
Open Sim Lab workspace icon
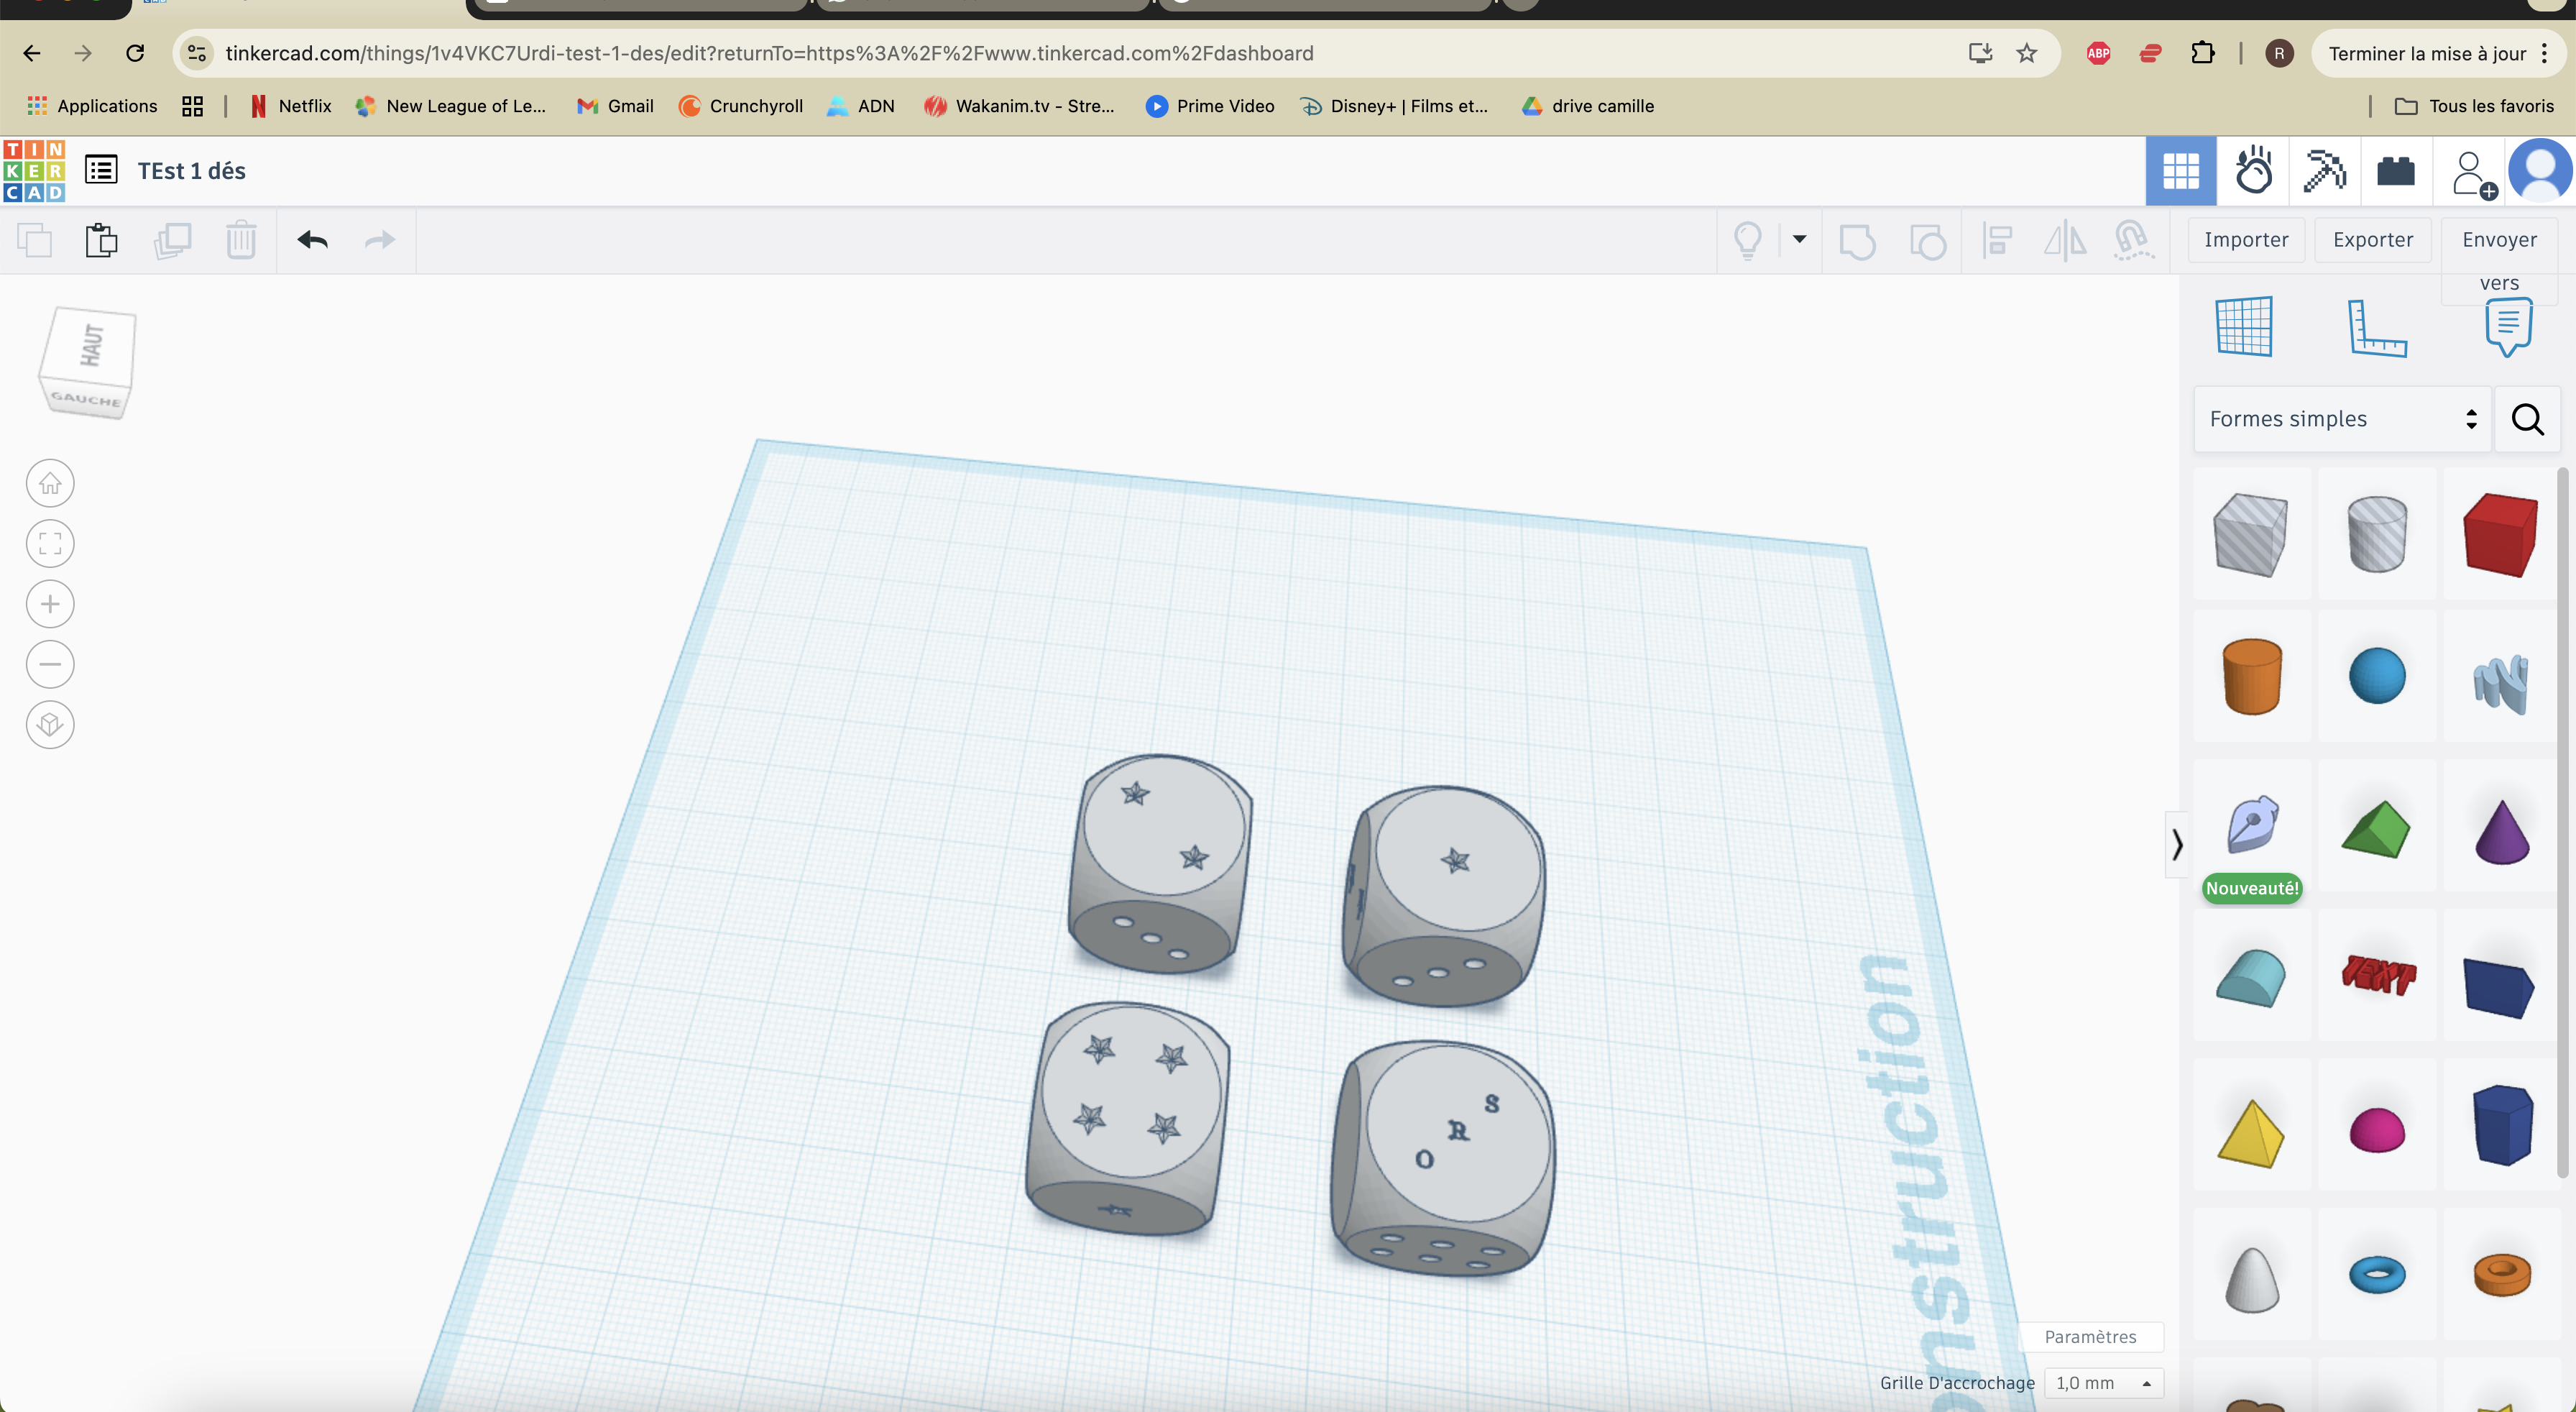(2254, 171)
